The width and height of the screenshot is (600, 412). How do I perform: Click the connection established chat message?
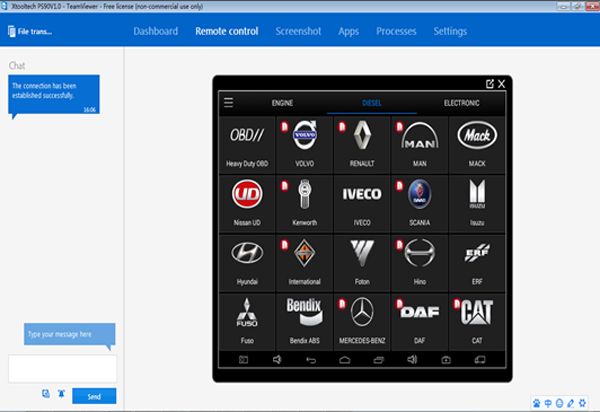[x=54, y=94]
